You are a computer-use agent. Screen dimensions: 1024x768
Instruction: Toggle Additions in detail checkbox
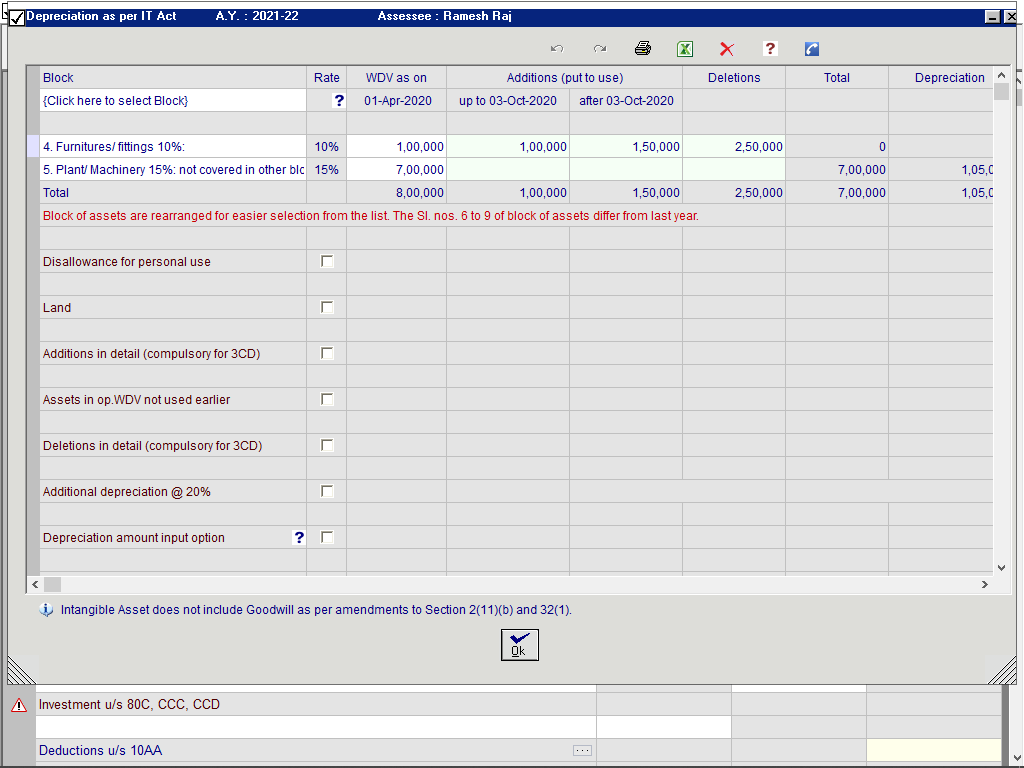[327, 354]
